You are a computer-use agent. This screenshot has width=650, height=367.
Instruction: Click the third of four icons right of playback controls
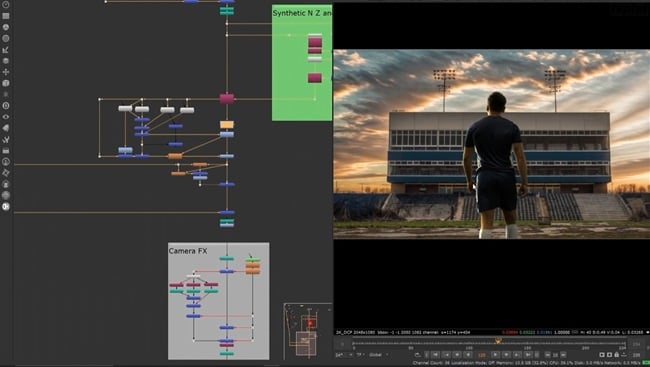click(616, 355)
